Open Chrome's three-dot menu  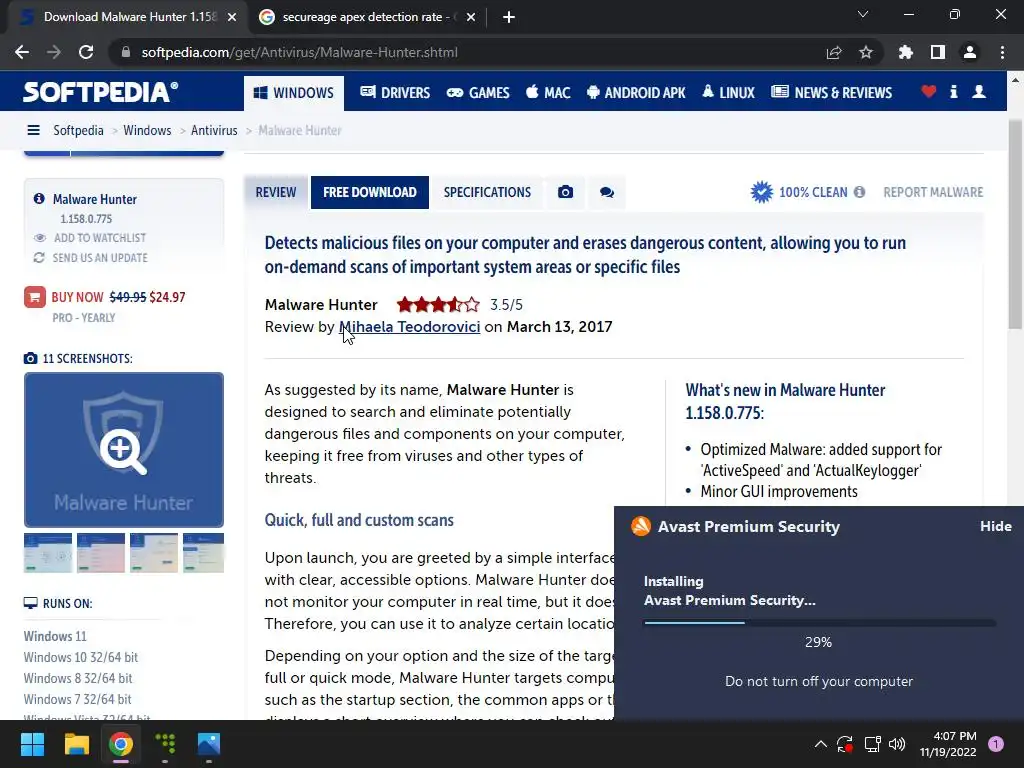1002,52
